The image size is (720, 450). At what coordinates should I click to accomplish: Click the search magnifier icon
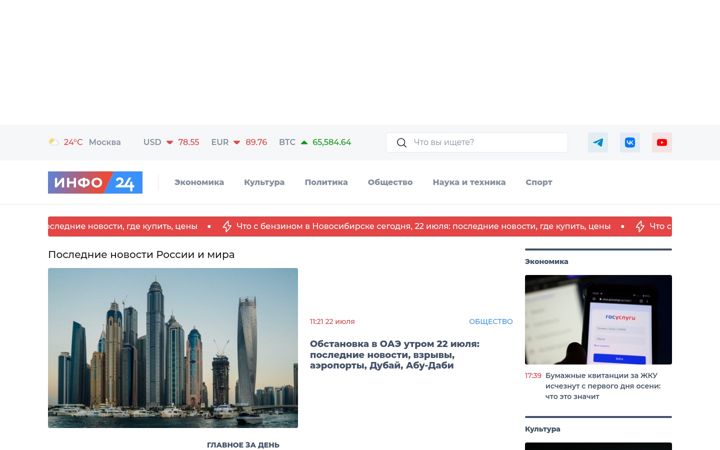click(401, 142)
